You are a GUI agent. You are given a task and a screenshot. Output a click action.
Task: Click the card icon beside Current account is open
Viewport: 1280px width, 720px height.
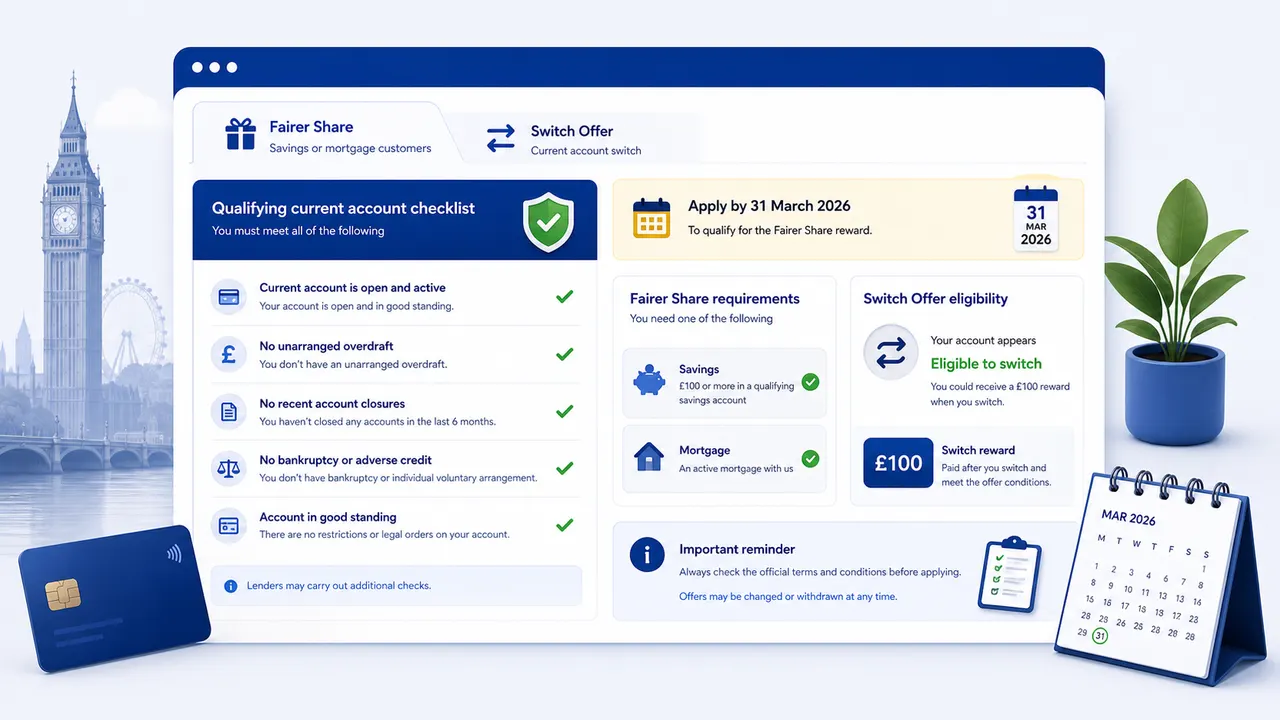click(x=229, y=296)
